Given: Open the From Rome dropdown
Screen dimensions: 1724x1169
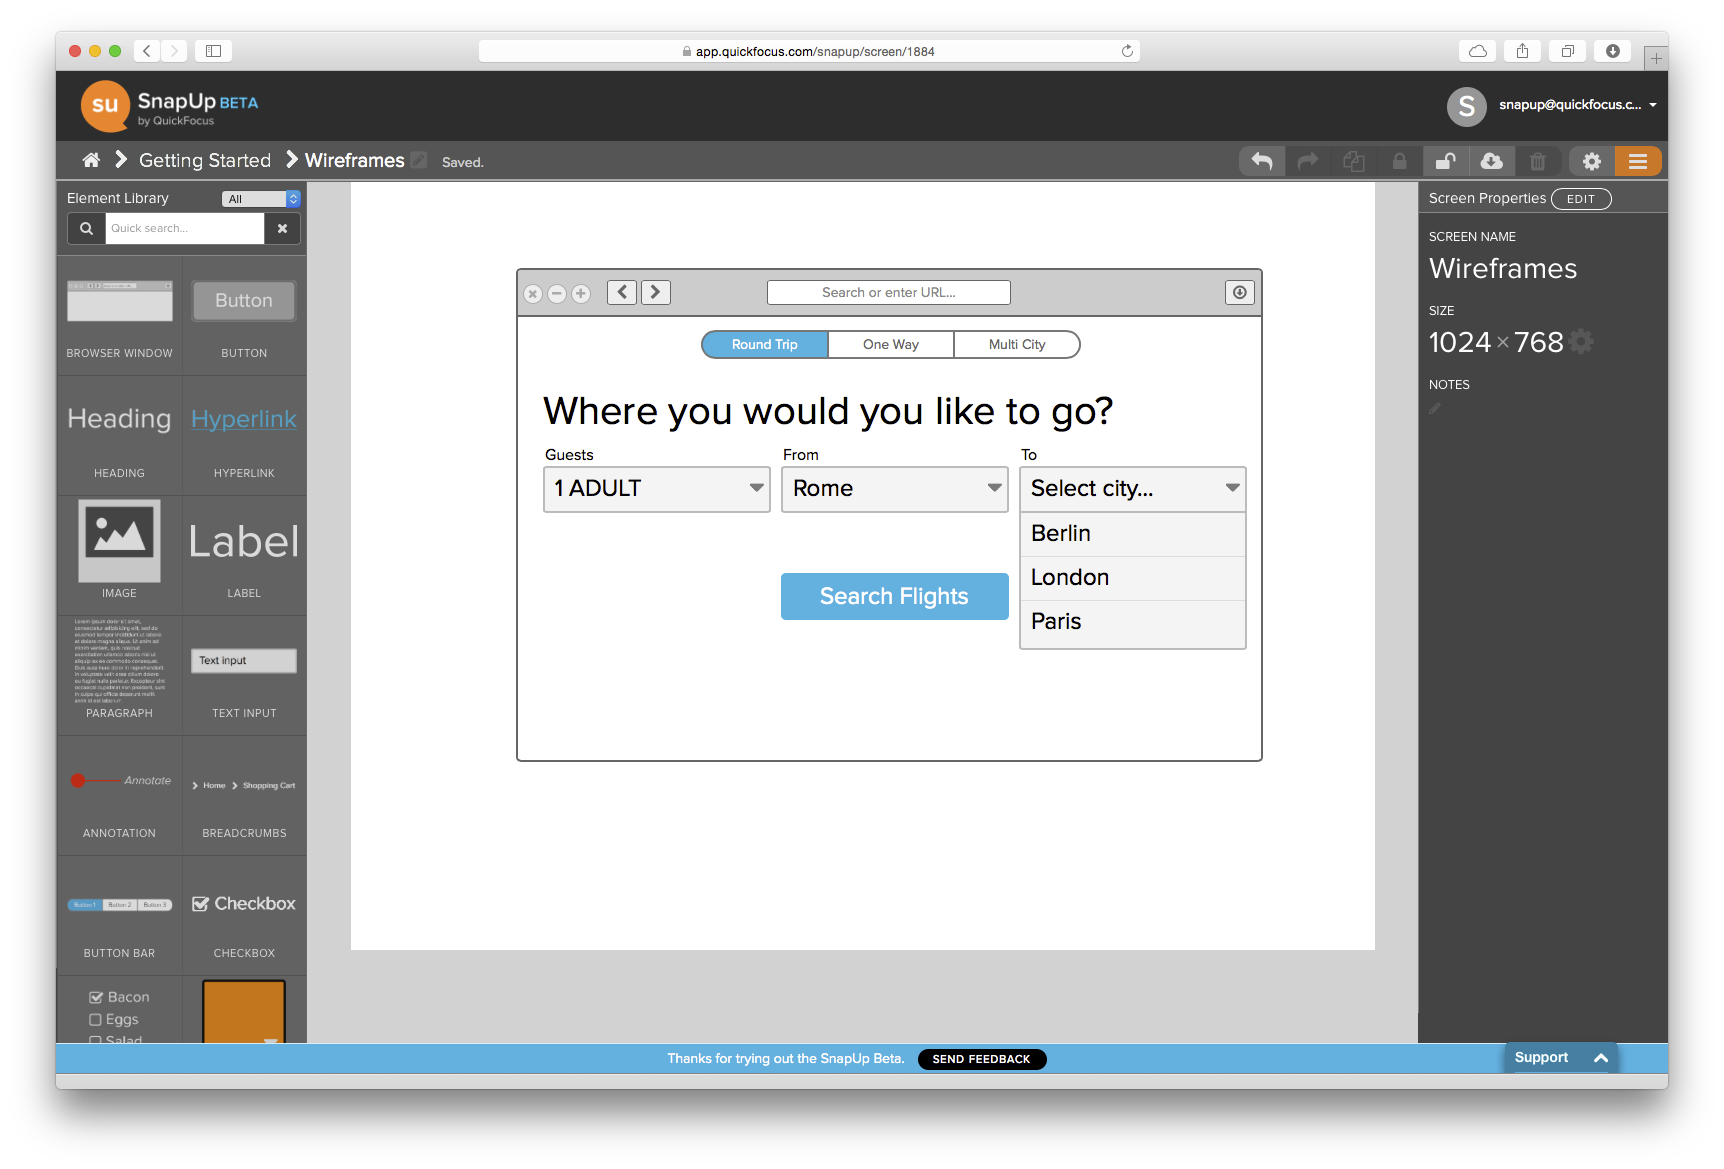Looking at the screenshot, I should pyautogui.click(x=895, y=489).
